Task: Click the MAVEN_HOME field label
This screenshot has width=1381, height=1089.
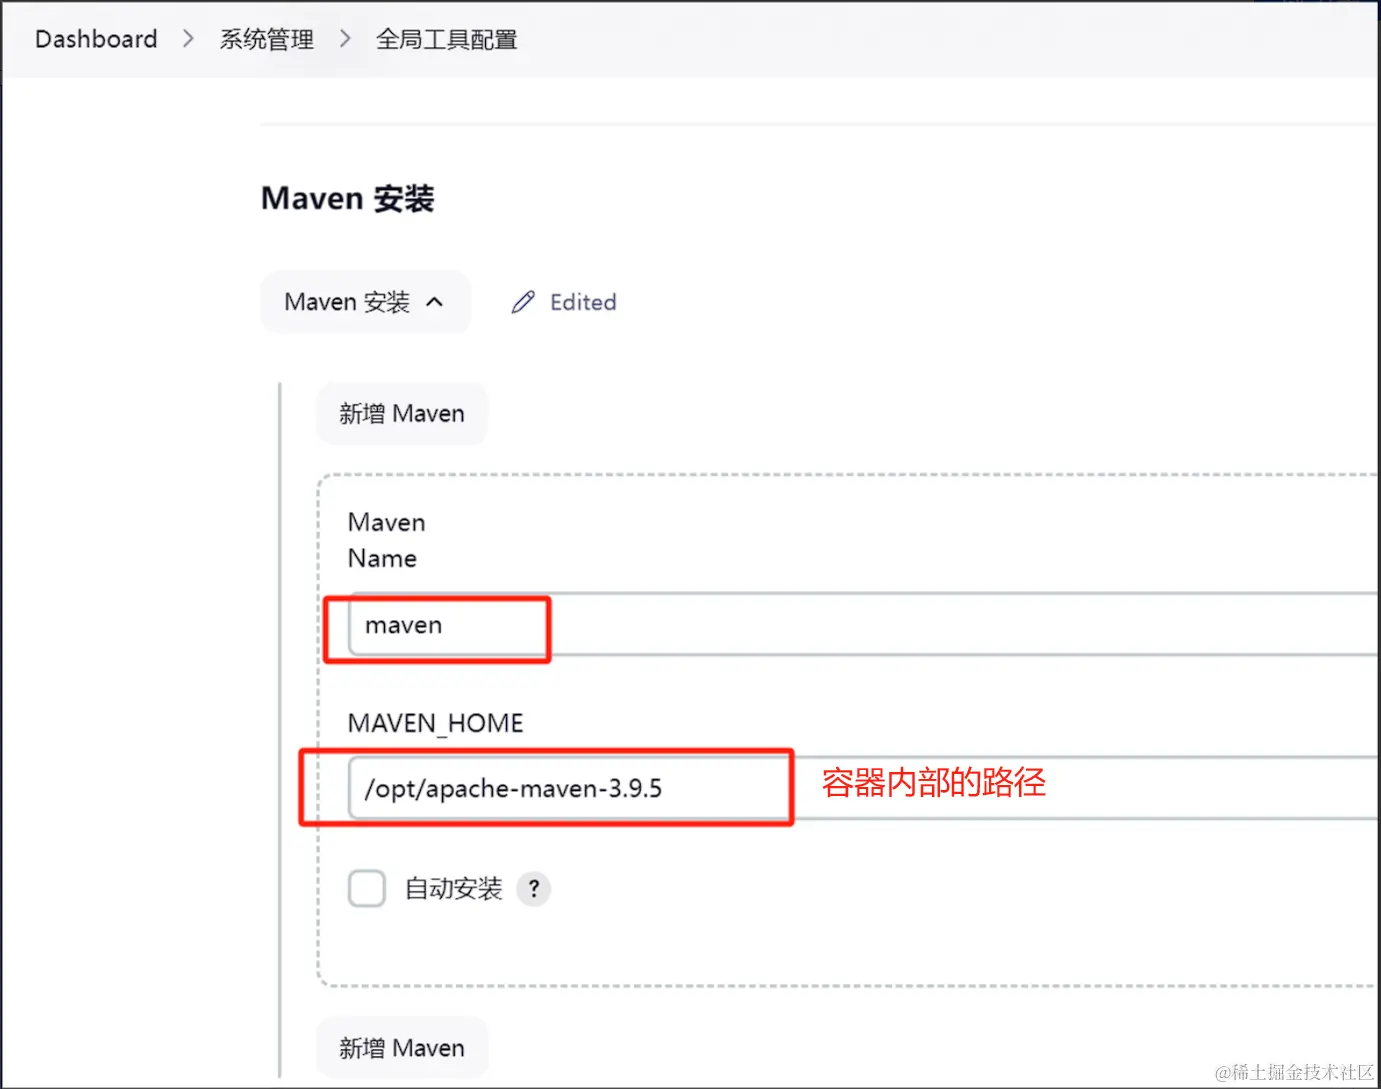Action: point(436,723)
